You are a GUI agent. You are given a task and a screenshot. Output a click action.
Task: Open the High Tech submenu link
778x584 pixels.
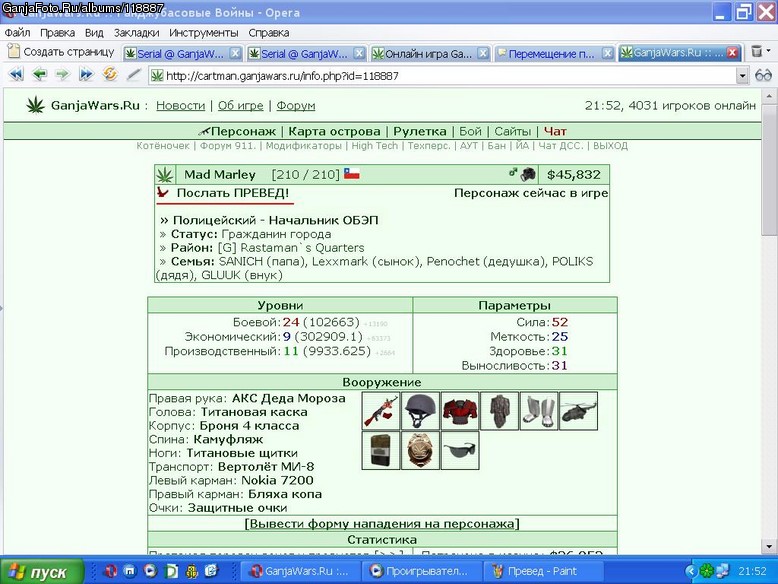pyautogui.click(x=375, y=145)
